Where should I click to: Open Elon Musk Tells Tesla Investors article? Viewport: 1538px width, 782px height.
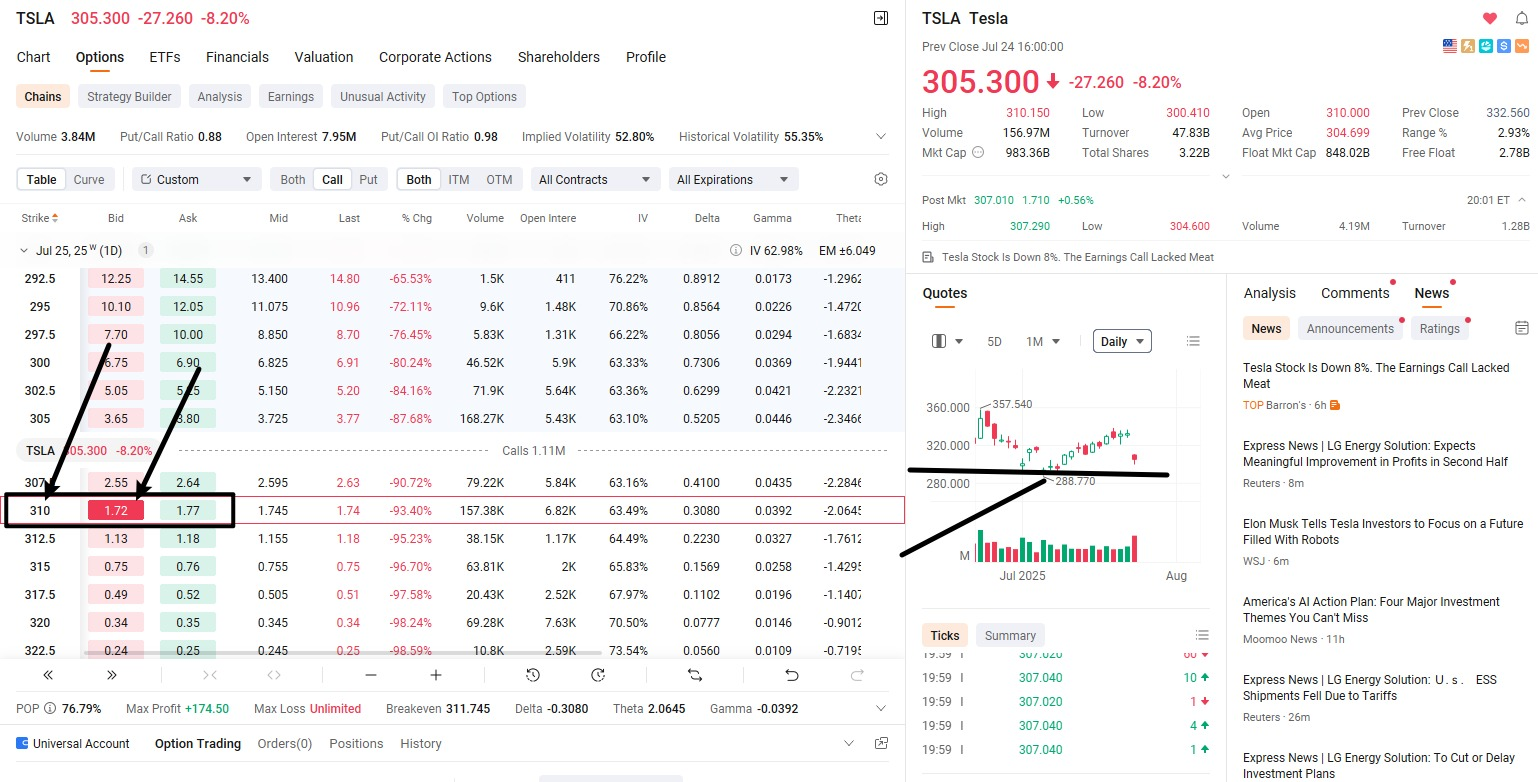(x=1383, y=532)
